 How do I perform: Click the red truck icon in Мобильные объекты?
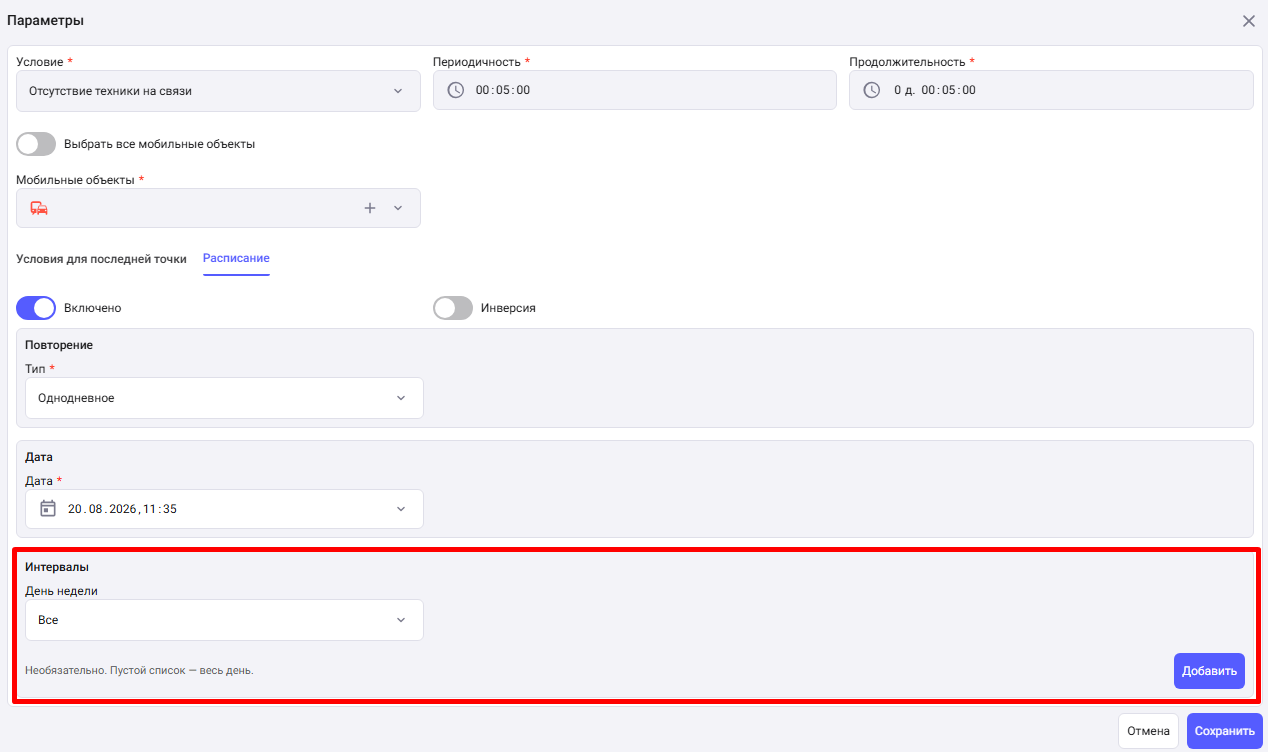click(39, 208)
